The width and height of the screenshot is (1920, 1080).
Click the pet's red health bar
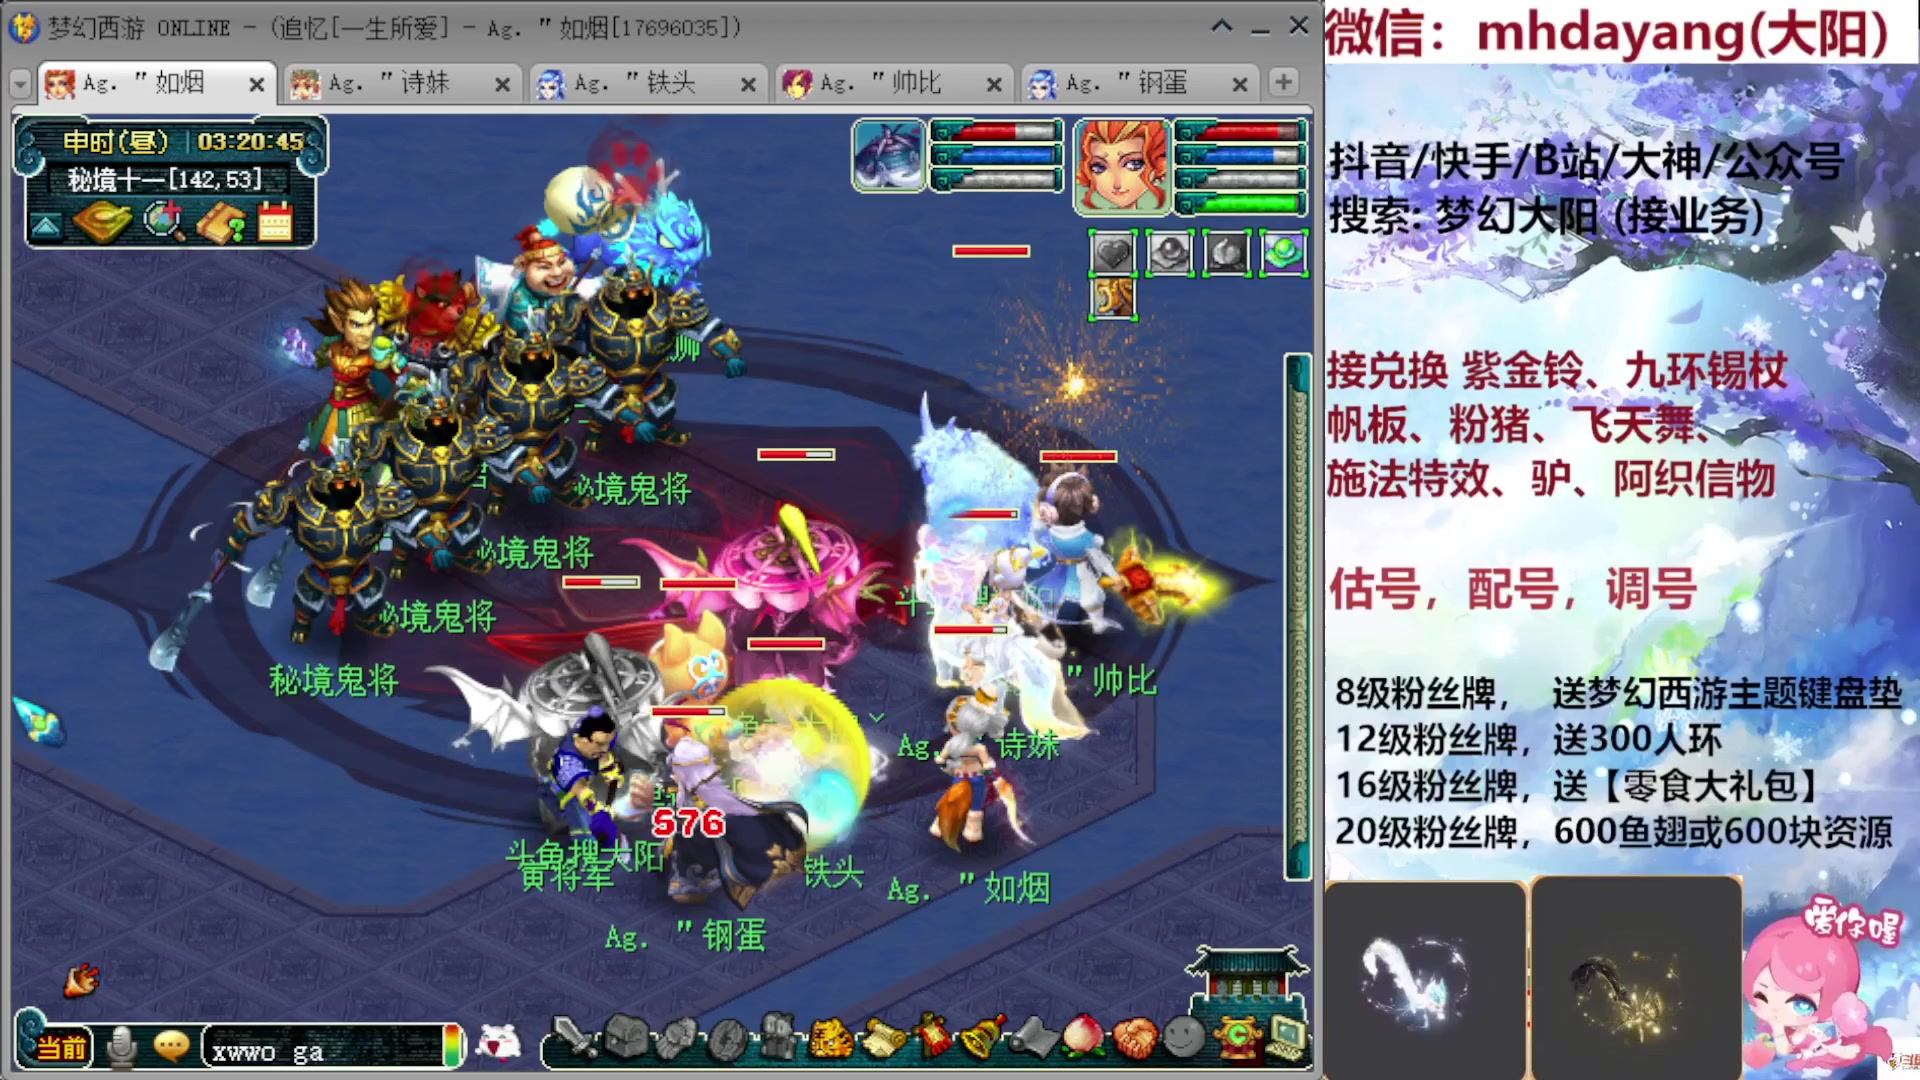997,132
